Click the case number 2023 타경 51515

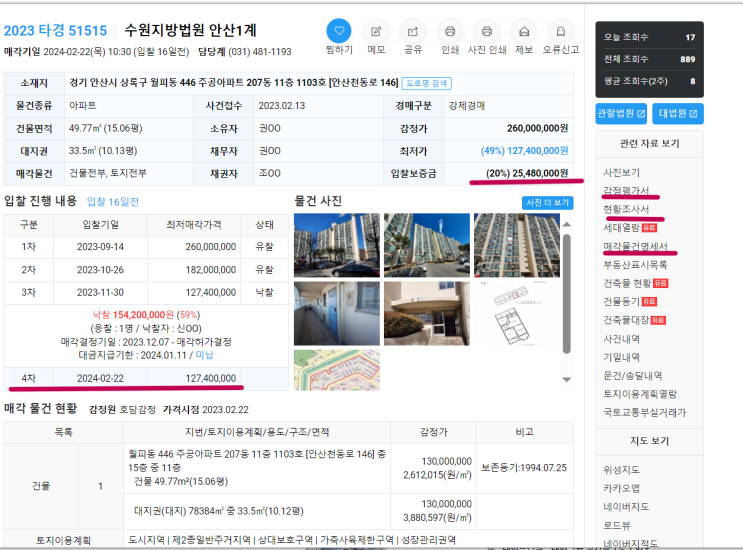coord(55,31)
